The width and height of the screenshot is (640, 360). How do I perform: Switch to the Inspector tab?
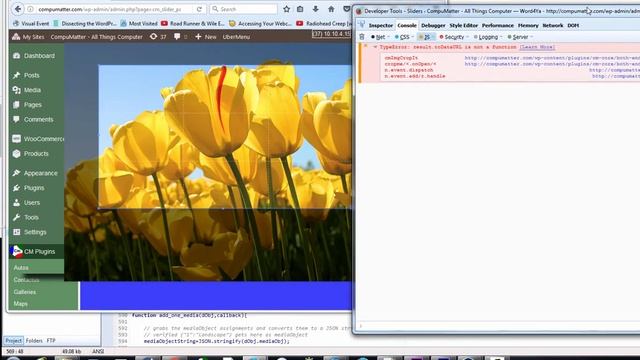pyautogui.click(x=380, y=25)
